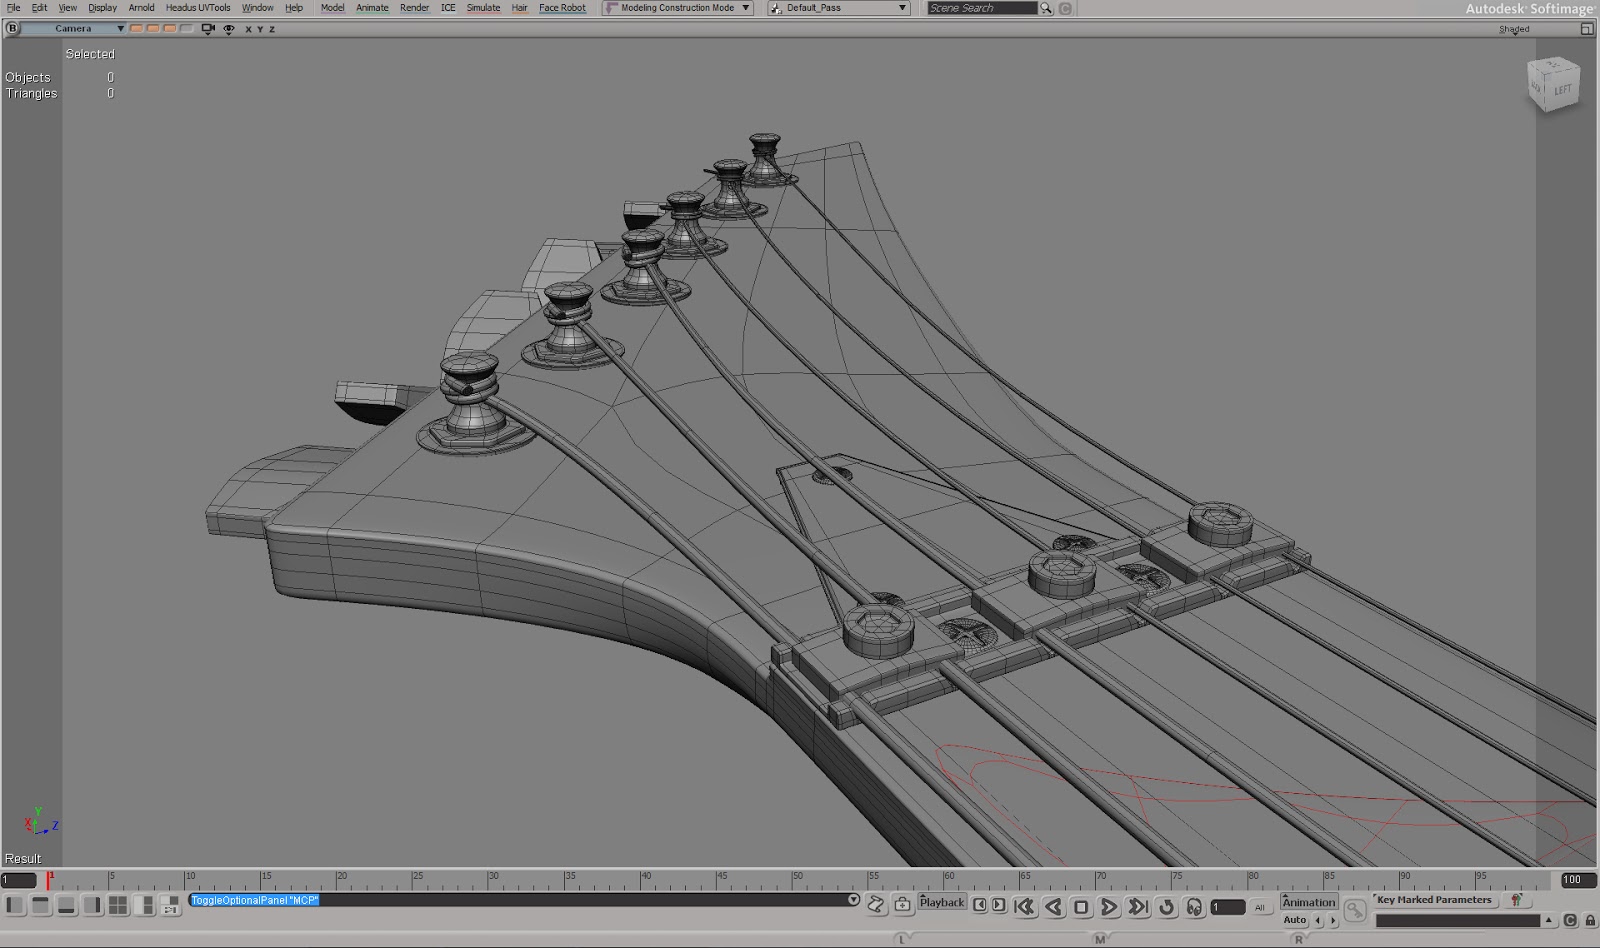The image size is (1600, 948).
Task: Click the Scene Search magnifier icon
Action: (1044, 8)
